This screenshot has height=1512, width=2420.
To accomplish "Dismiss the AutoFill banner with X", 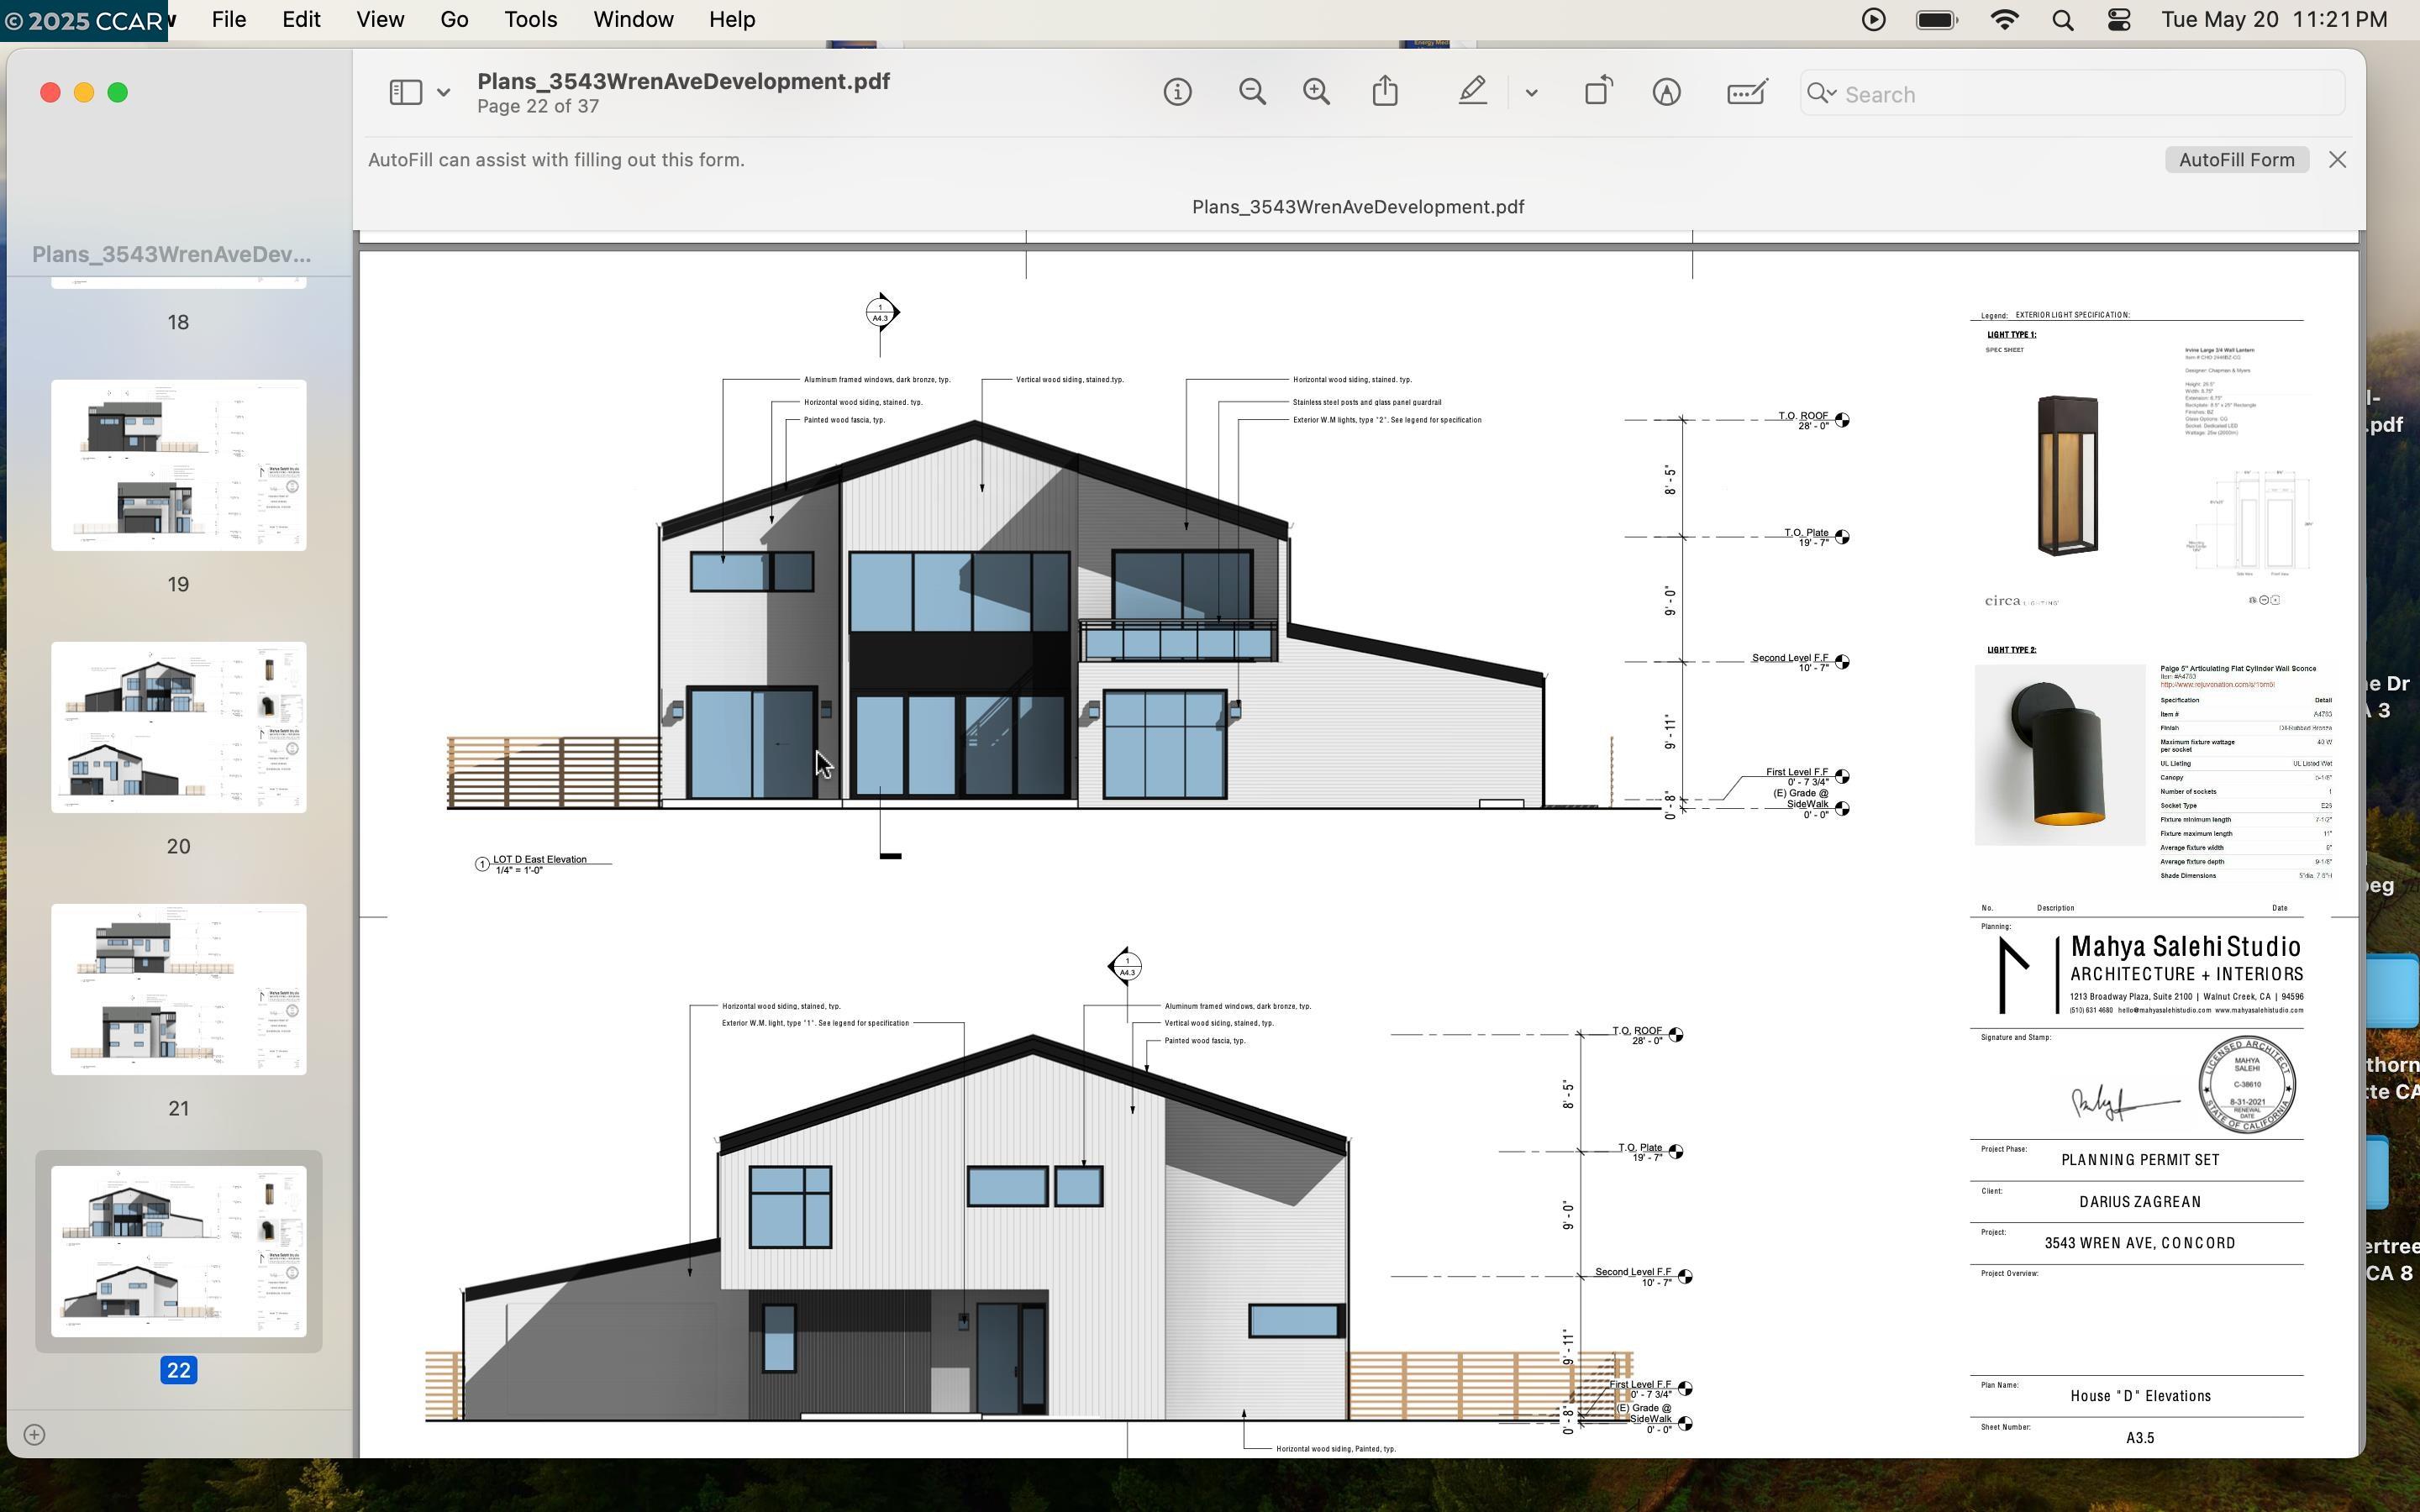I will click(2337, 160).
